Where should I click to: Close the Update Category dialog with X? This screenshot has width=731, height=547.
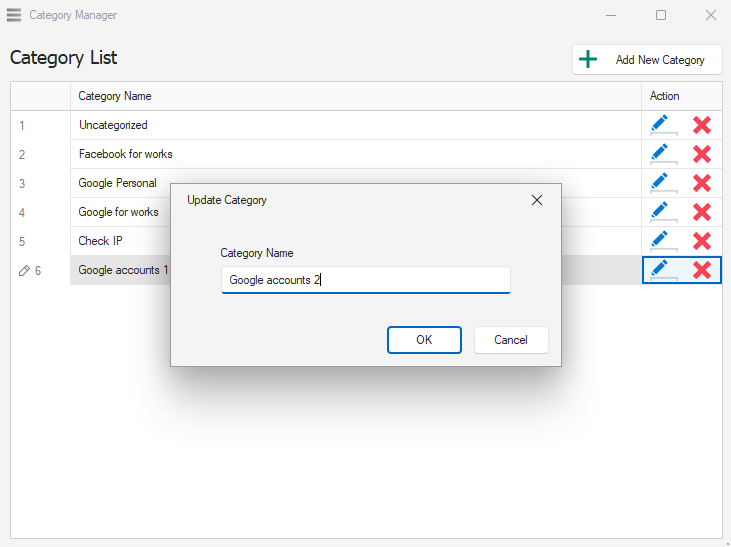coord(537,200)
